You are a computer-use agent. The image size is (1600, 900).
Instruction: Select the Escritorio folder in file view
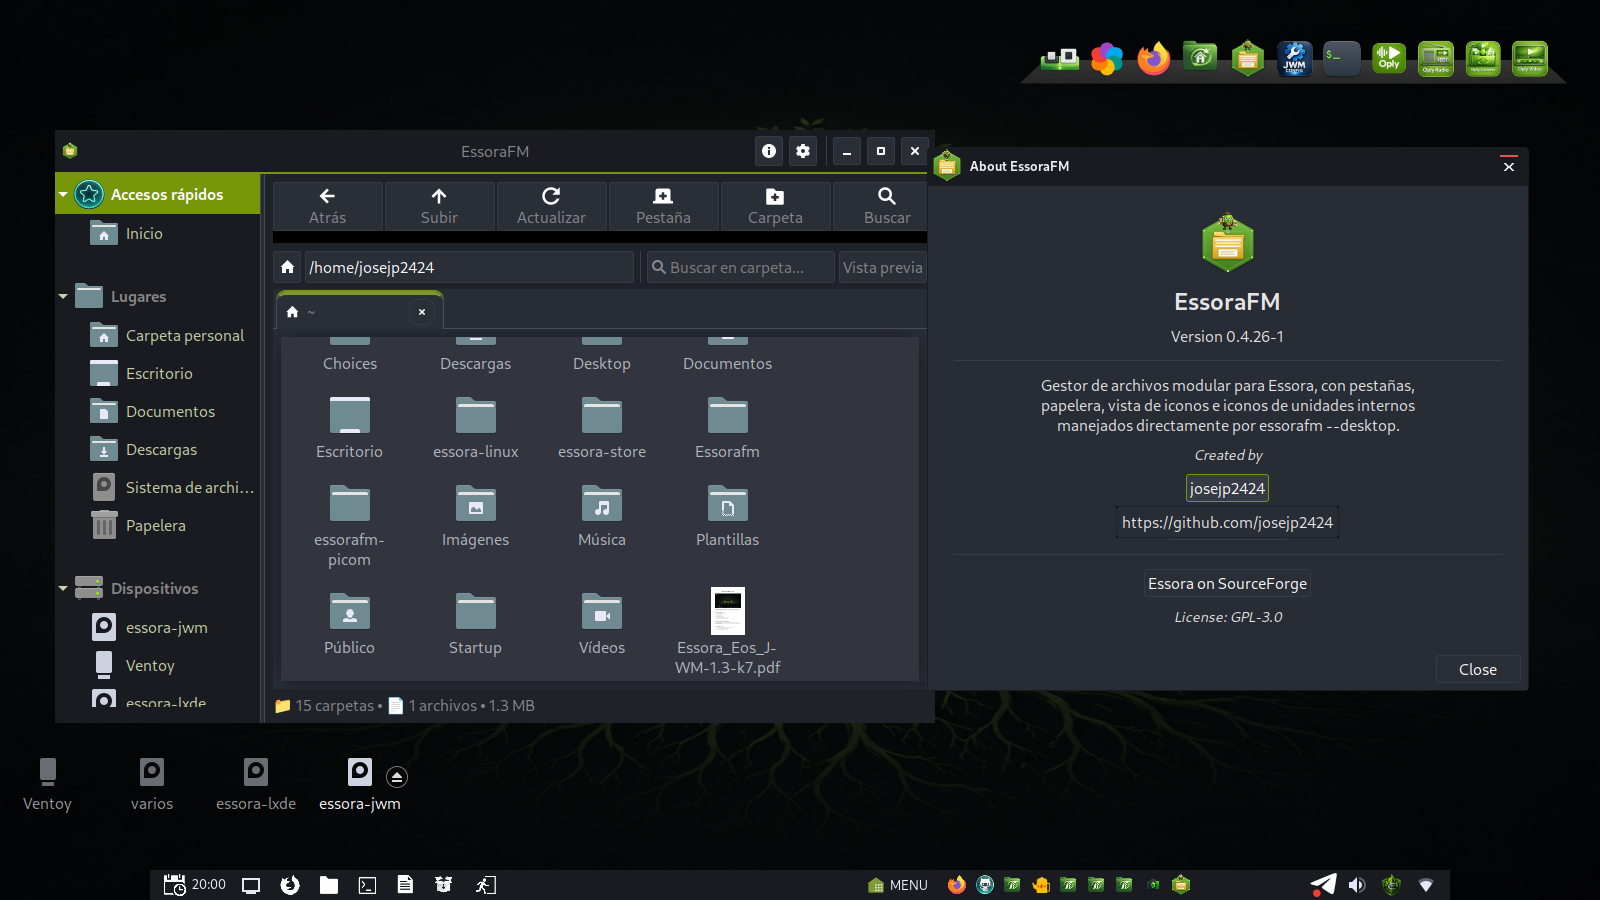click(x=349, y=428)
